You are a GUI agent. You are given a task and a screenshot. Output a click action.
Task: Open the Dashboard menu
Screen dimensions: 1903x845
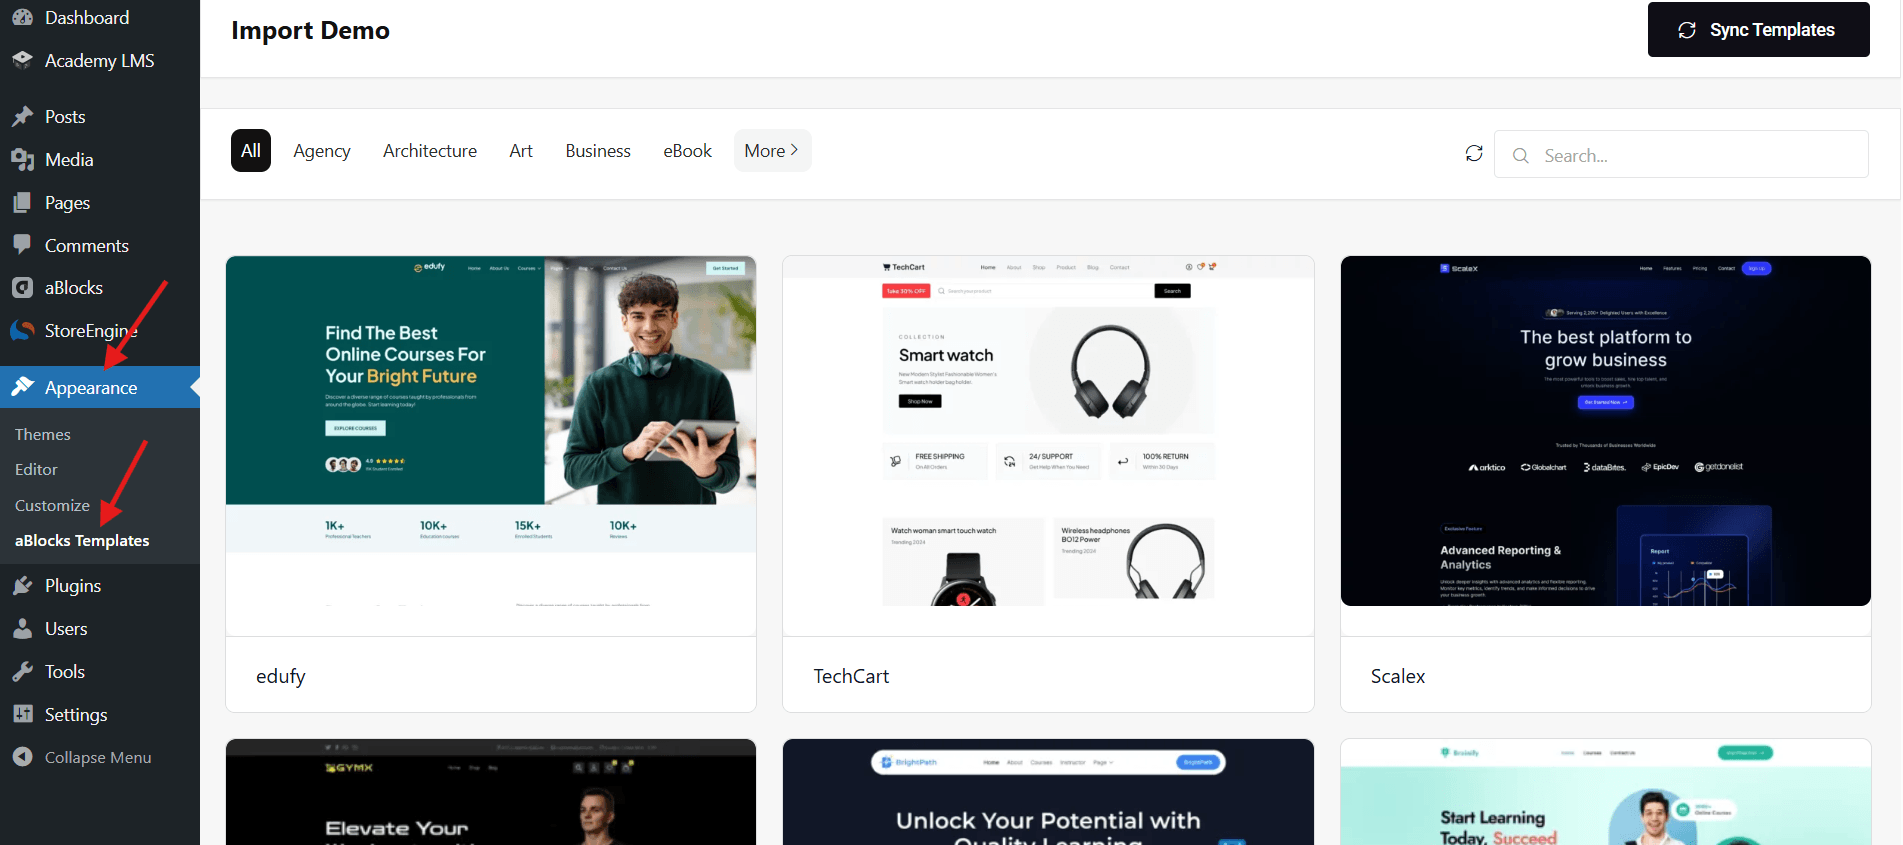pos(87,17)
